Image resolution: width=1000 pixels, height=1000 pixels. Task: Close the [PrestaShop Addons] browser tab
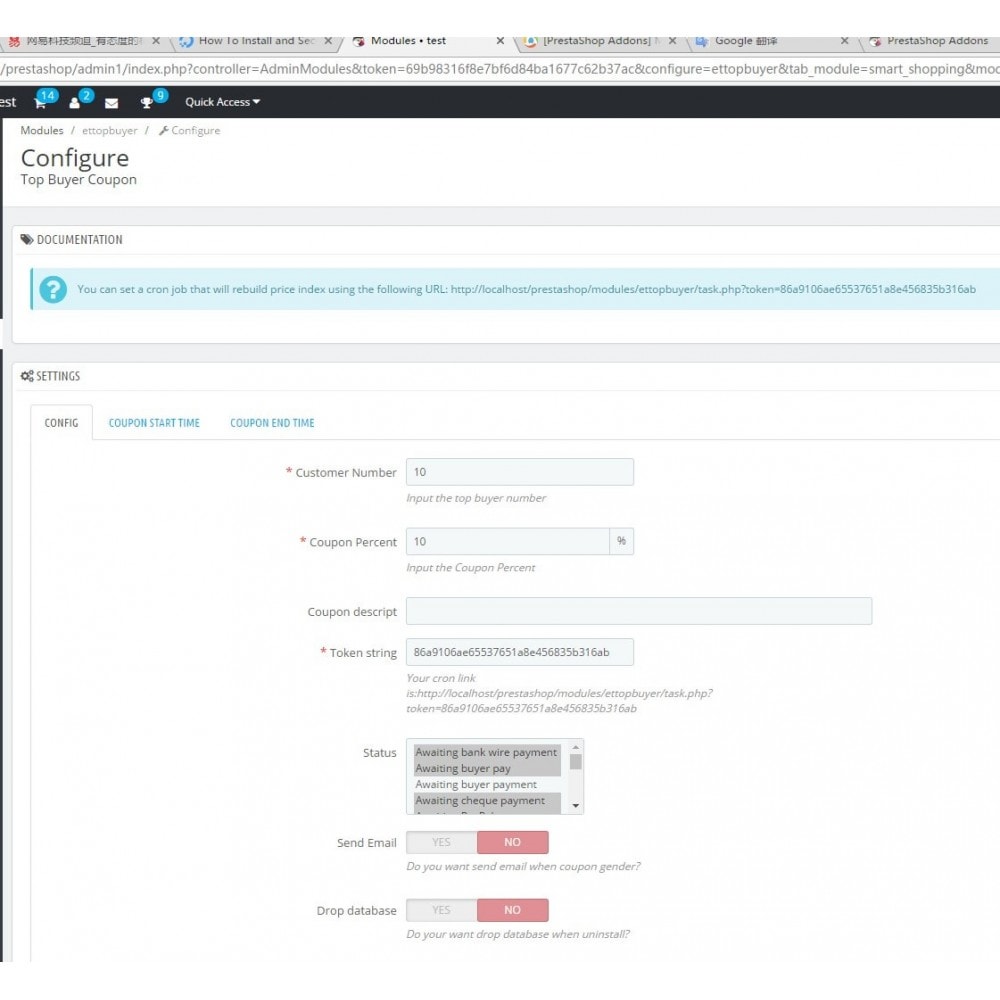[672, 41]
